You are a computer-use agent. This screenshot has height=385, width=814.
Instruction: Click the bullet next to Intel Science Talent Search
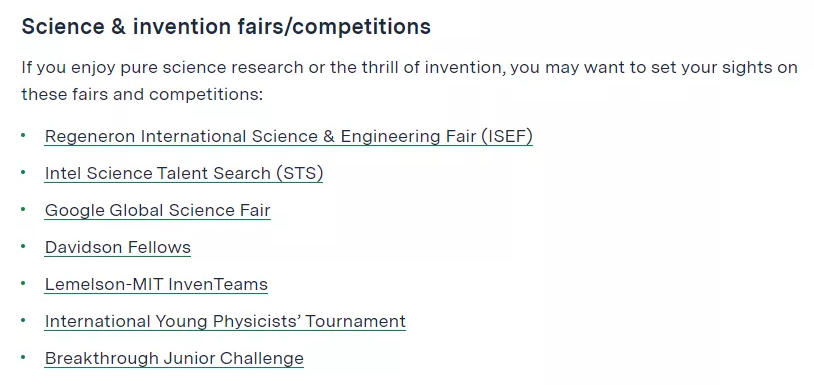pos(23,172)
